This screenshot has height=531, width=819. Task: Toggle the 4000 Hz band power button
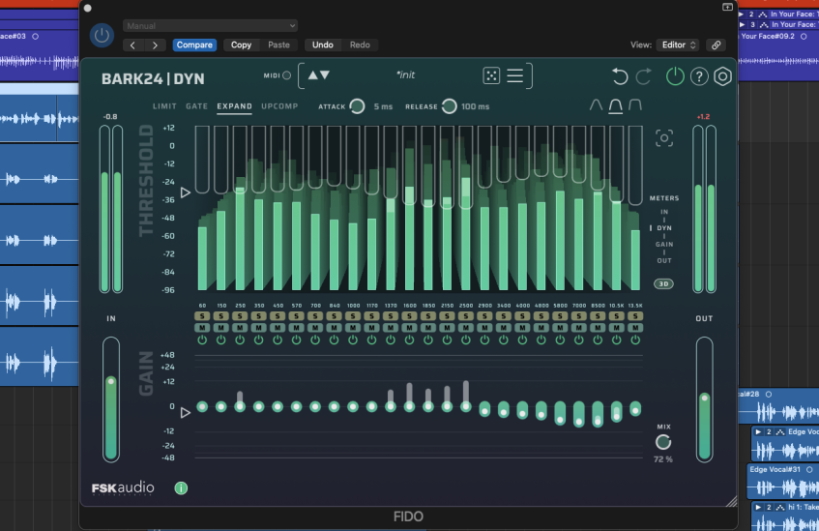coord(522,340)
